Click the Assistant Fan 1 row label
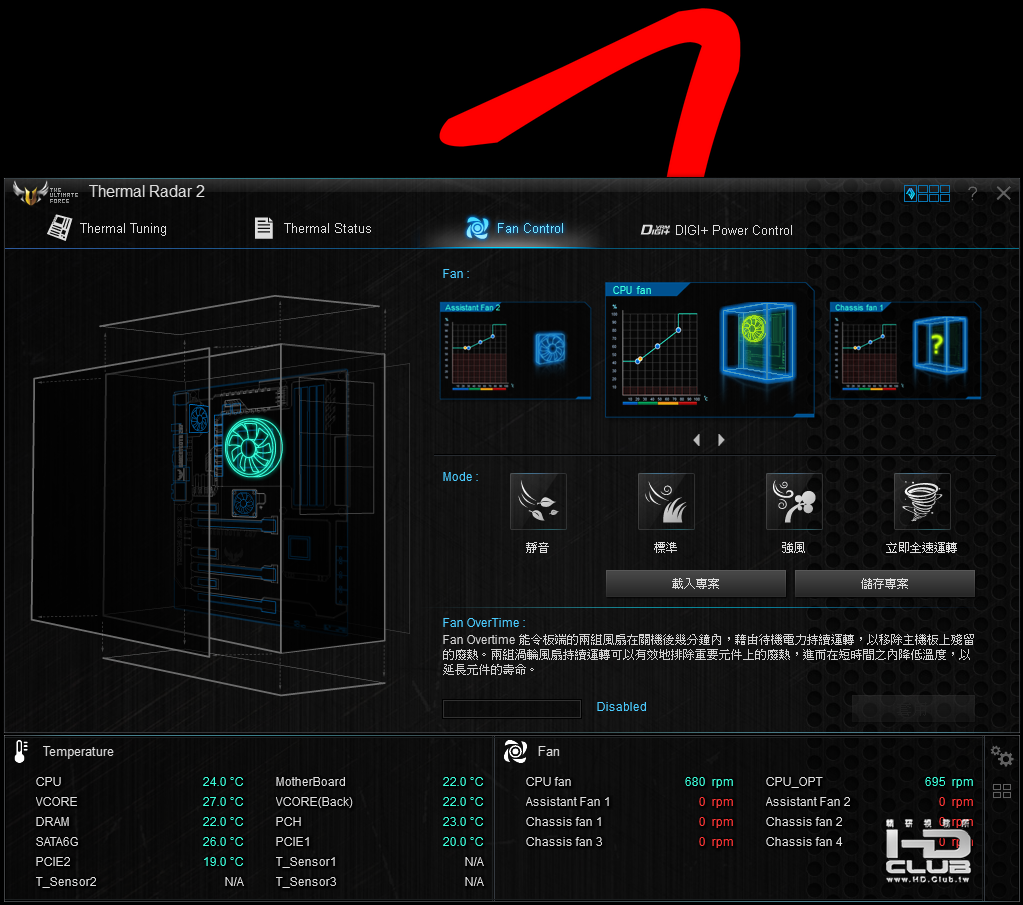This screenshot has width=1023, height=905. [x=568, y=802]
